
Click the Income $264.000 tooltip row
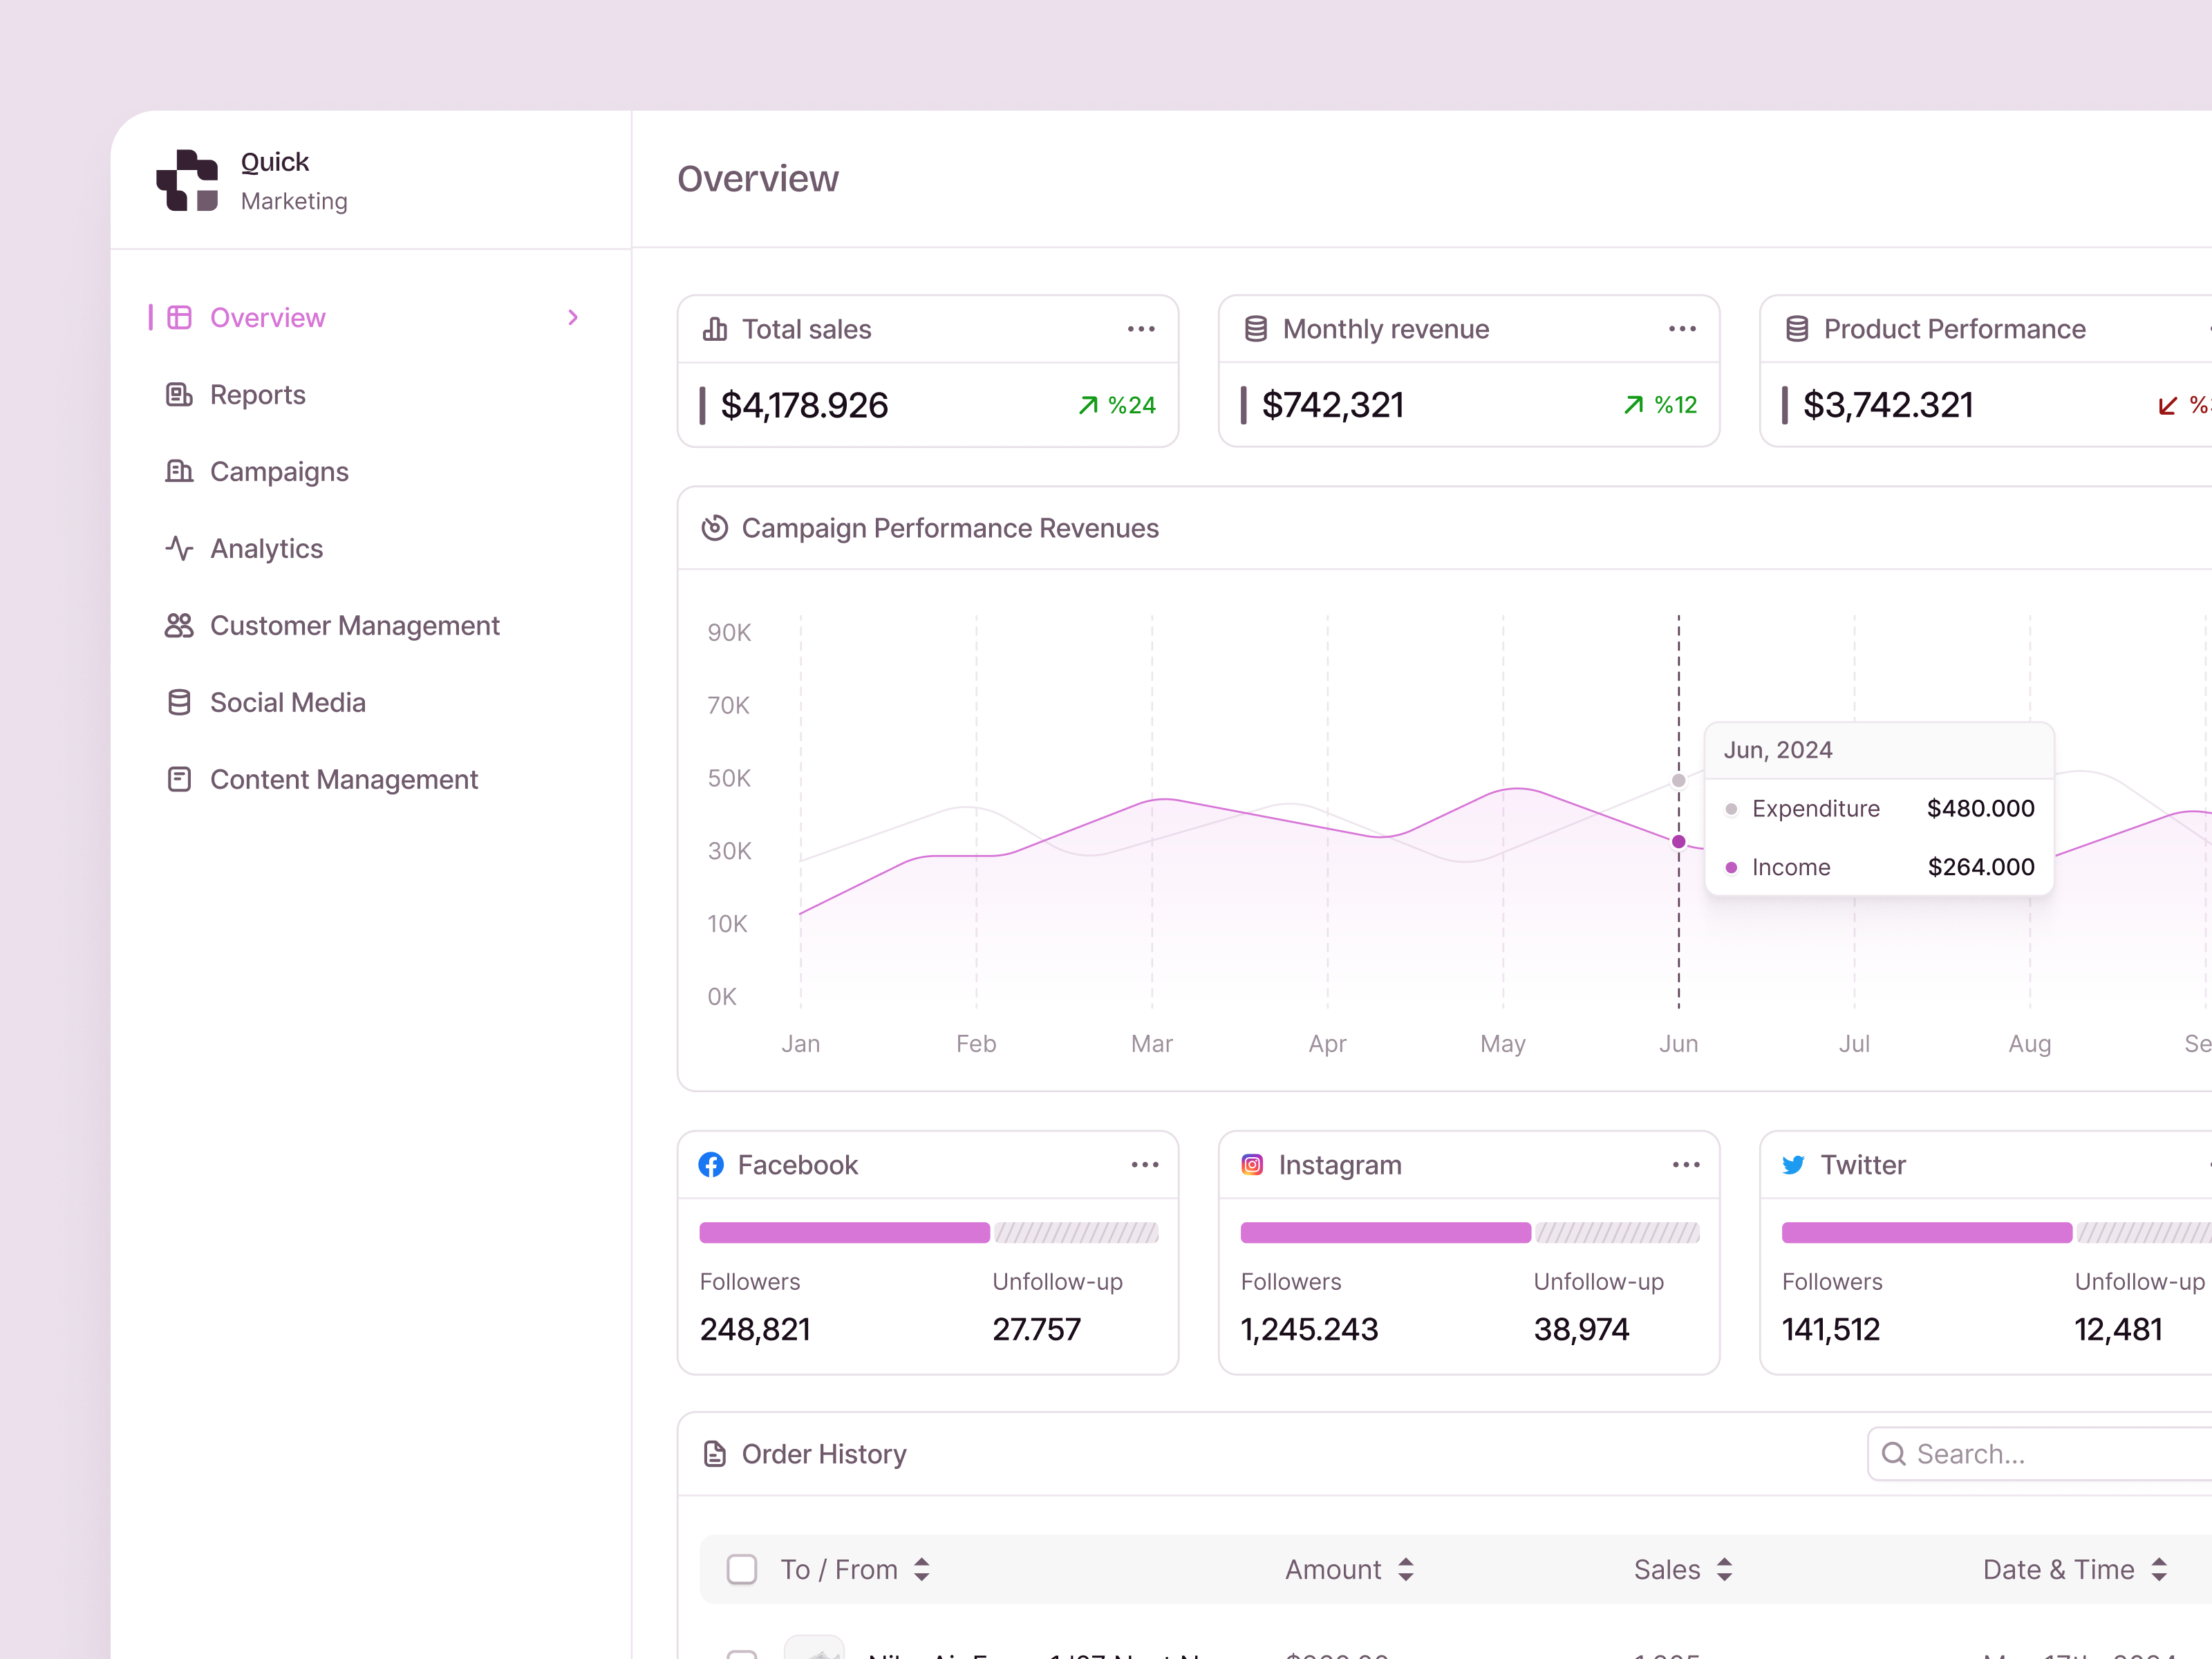(1880, 867)
